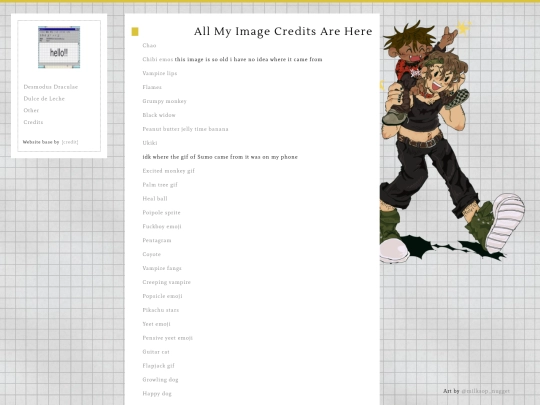
Task: Open the Coyote credit link
Action: tap(152, 254)
